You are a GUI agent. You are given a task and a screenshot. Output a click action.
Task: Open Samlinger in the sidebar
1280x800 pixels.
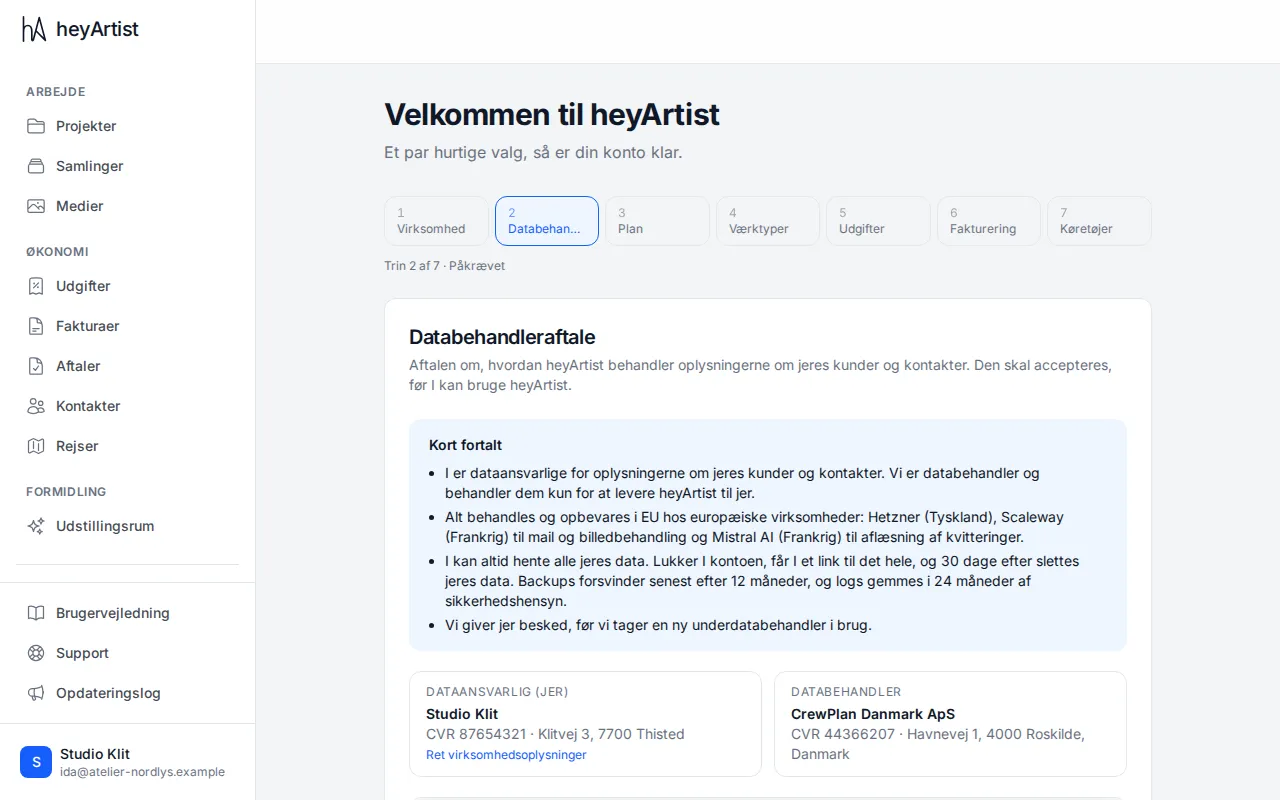point(128,166)
